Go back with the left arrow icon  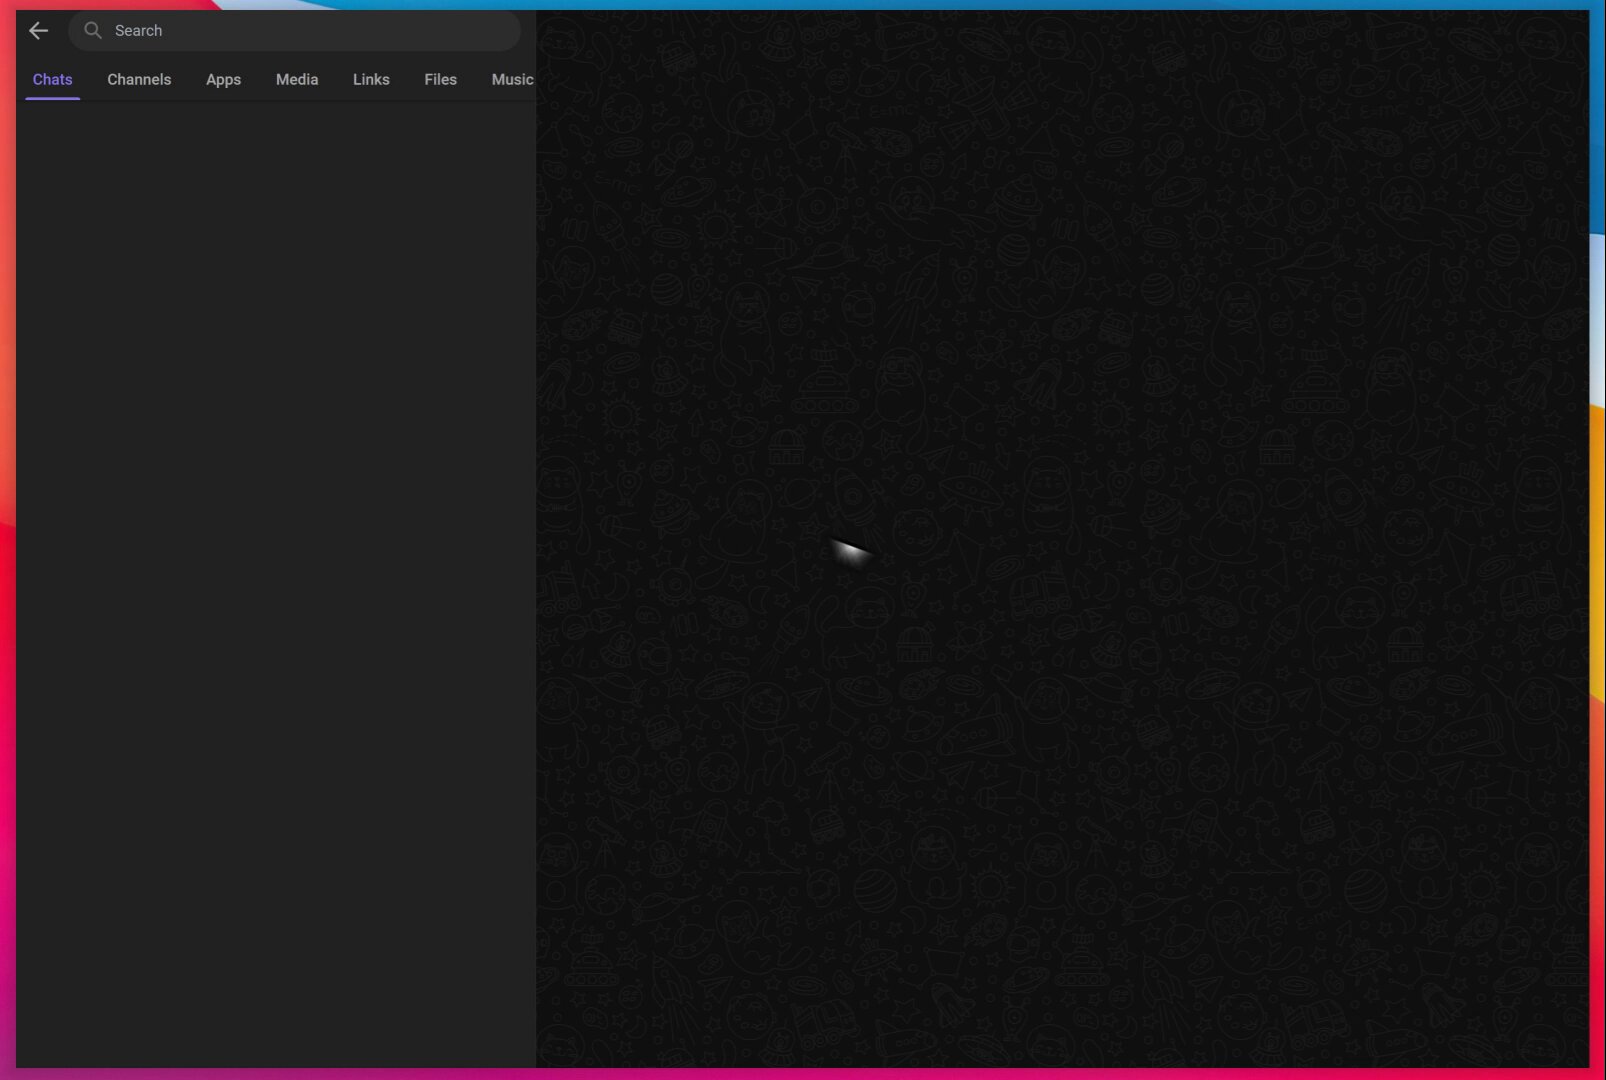[x=38, y=31]
